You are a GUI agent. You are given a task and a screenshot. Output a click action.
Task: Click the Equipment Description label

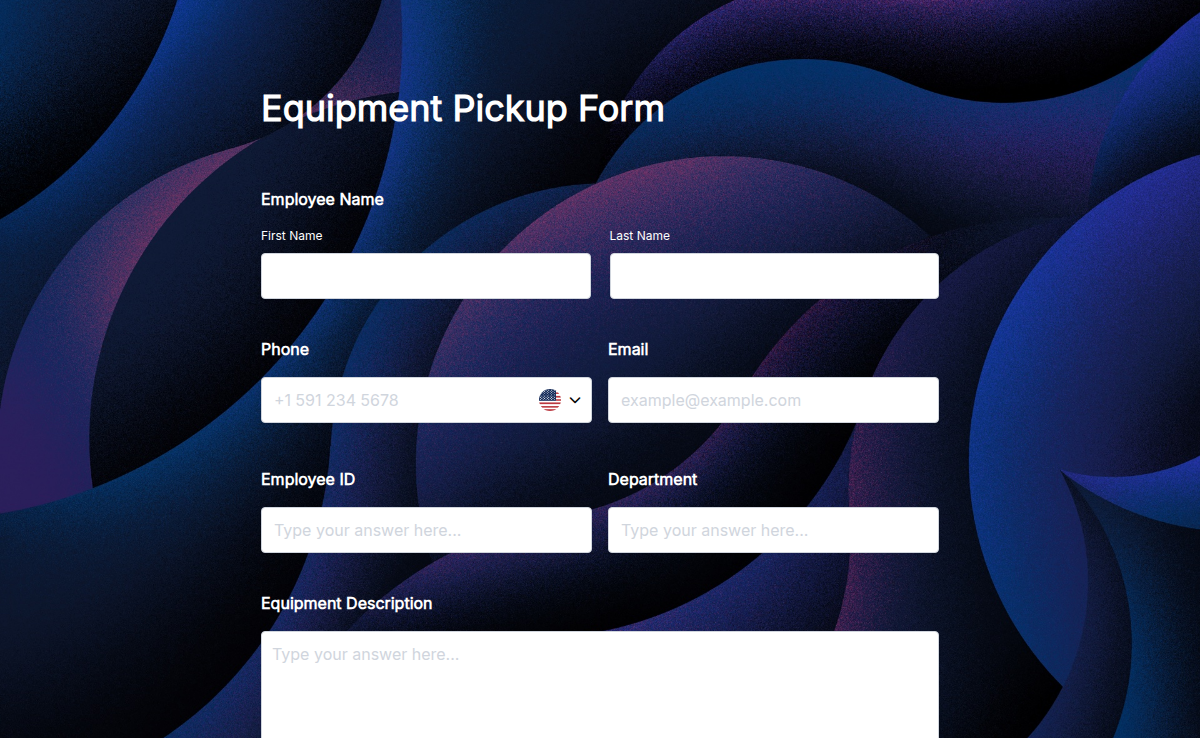tap(346, 603)
